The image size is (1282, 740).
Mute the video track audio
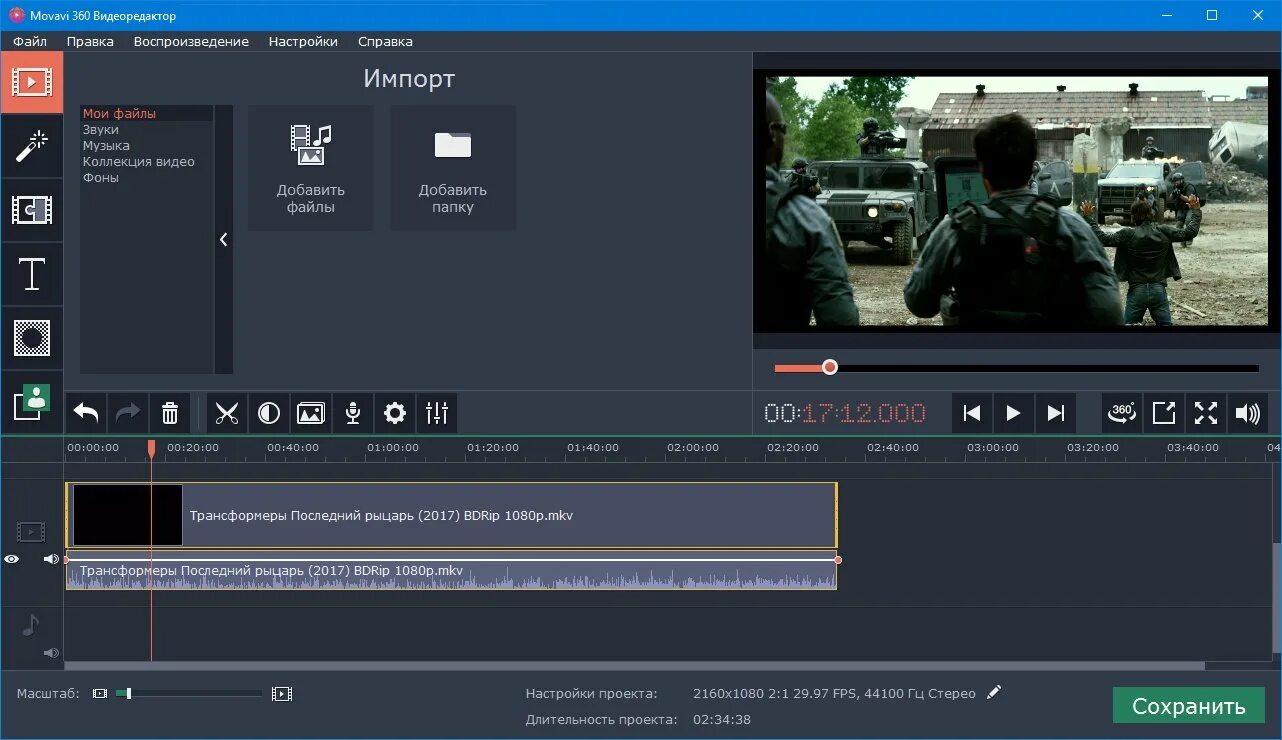51,559
